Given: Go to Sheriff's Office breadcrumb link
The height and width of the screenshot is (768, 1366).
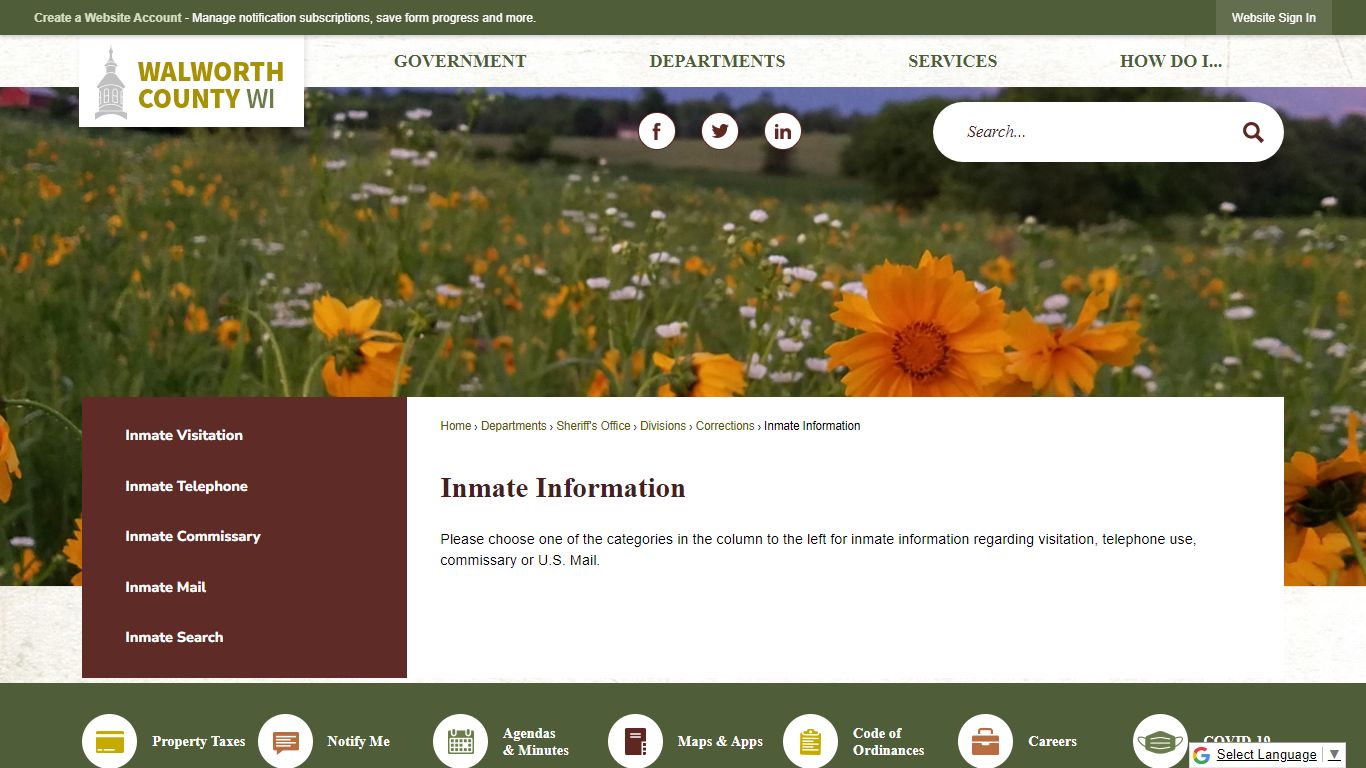Looking at the screenshot, I should (593, 426).
